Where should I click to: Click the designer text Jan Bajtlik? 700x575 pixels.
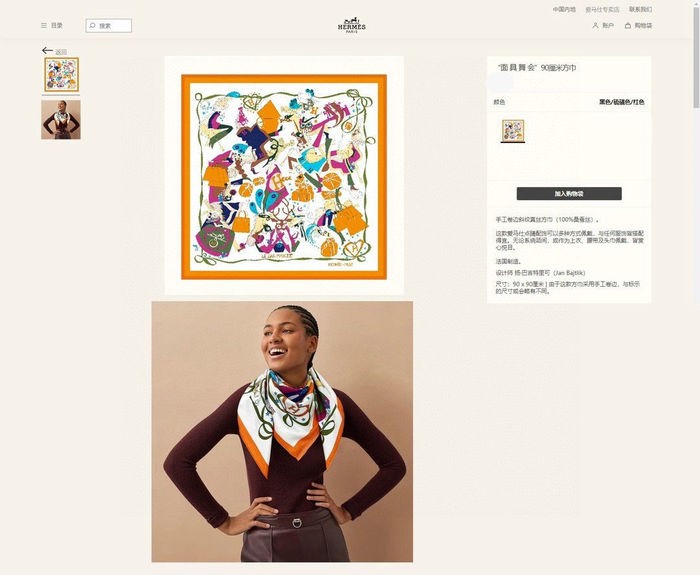[x=540, y=273]
